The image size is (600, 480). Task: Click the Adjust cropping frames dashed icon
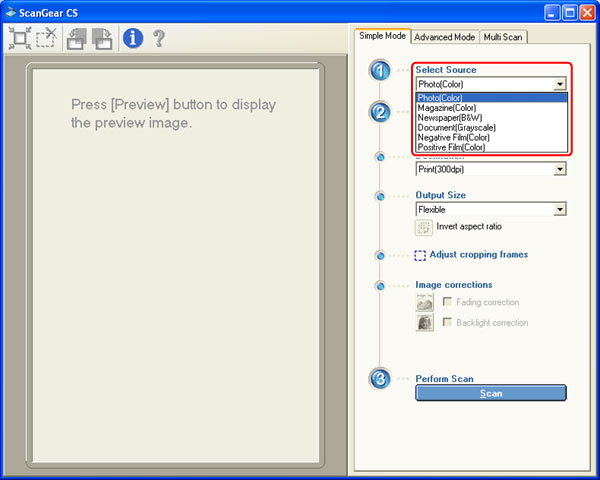(x=420, y=255)
